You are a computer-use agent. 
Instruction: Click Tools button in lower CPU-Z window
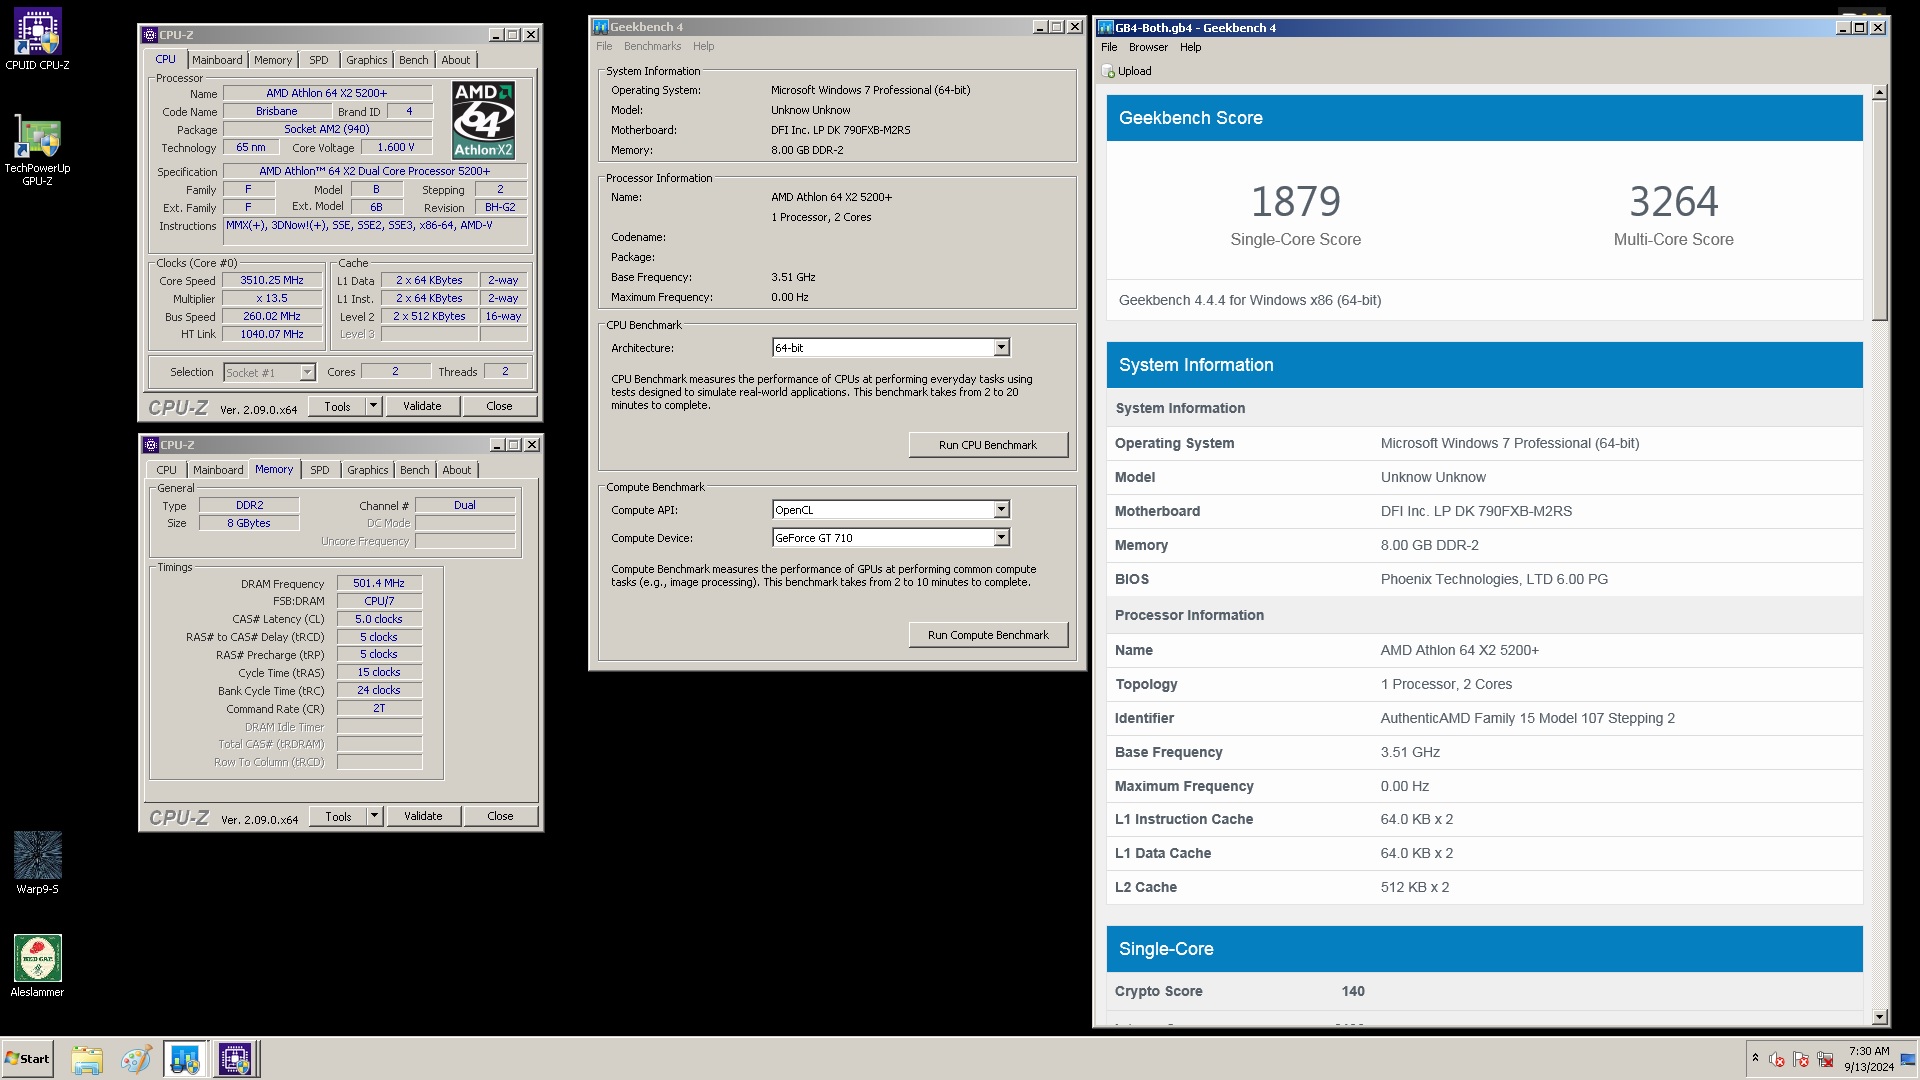[338, 816]
